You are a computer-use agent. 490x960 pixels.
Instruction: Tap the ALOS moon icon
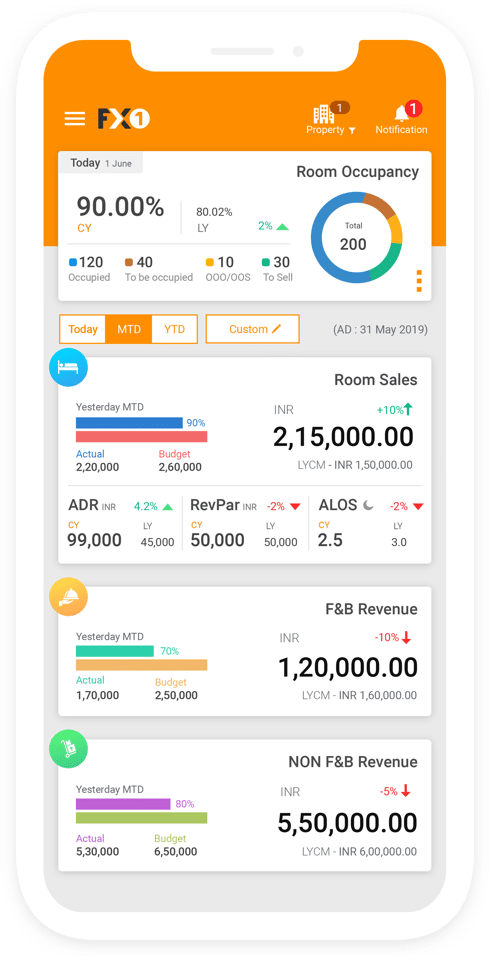pos(368,505)
